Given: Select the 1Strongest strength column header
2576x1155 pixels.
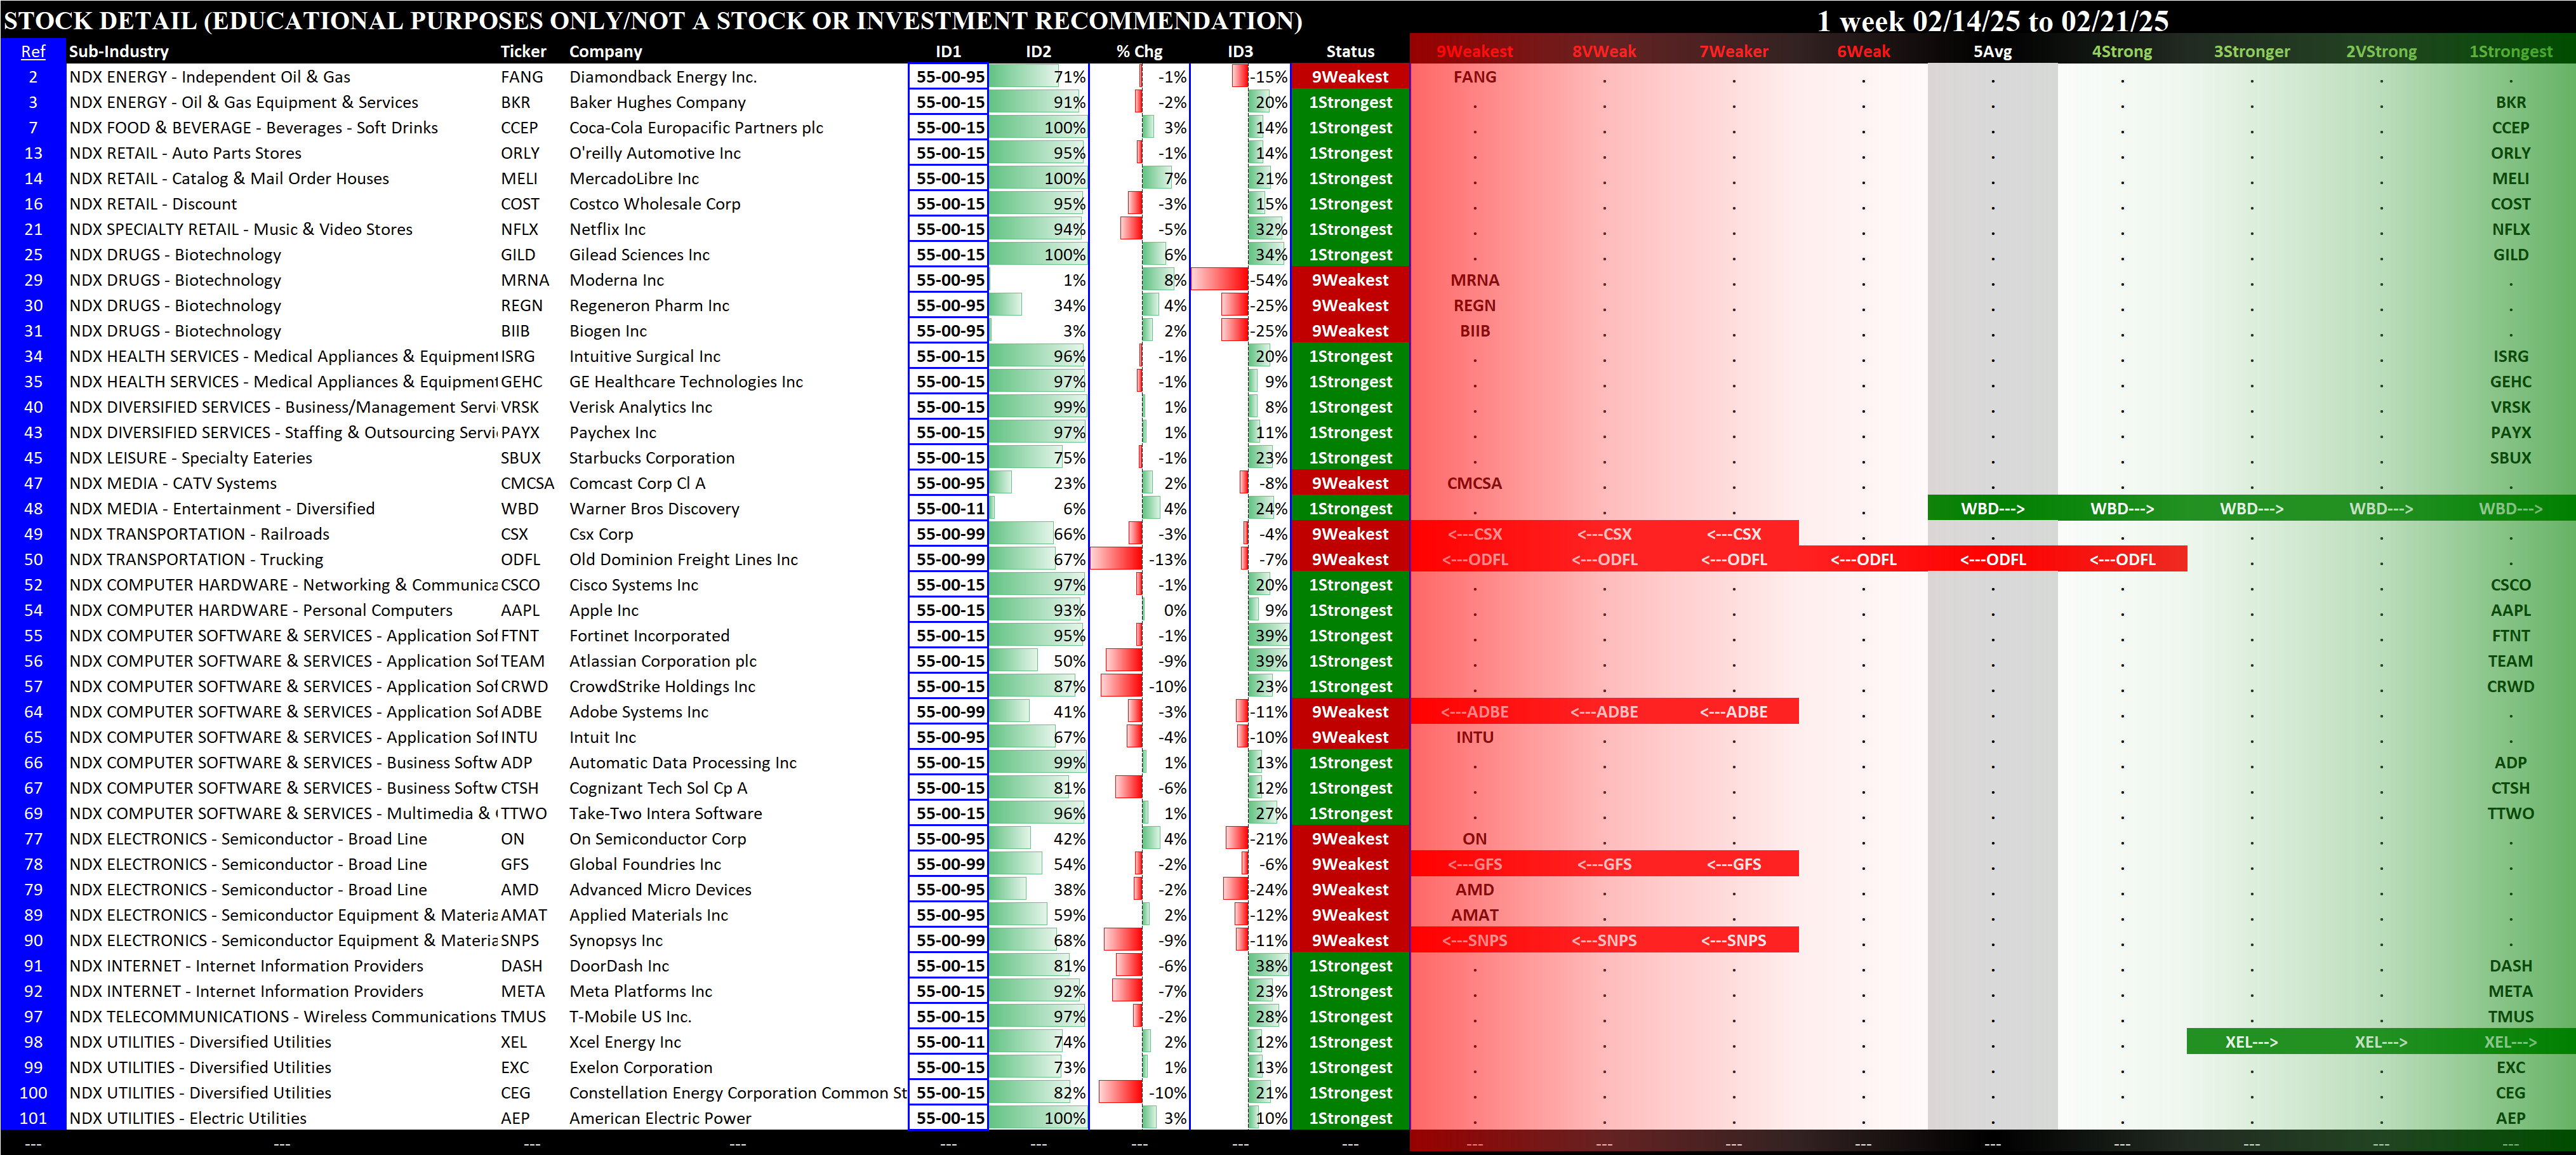Looking at the screenshot, I should [2510, 51].
